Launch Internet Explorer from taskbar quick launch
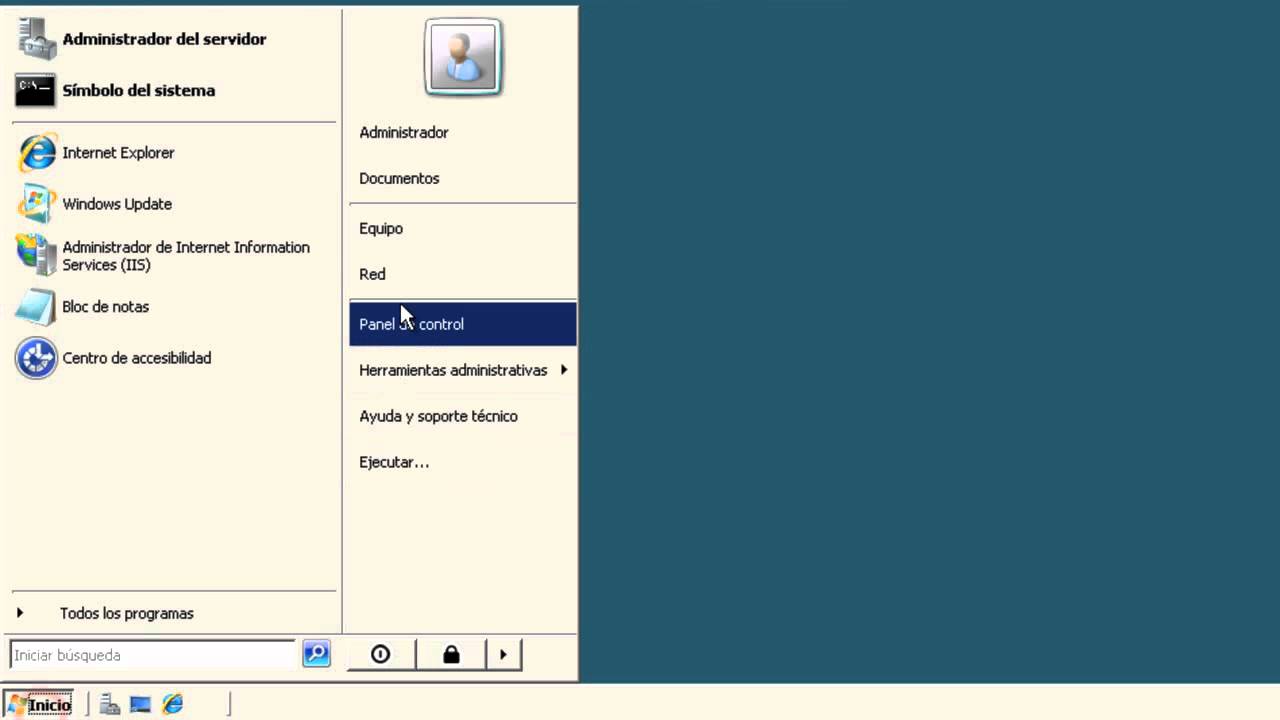The image size is (1280, 720). 172,705
